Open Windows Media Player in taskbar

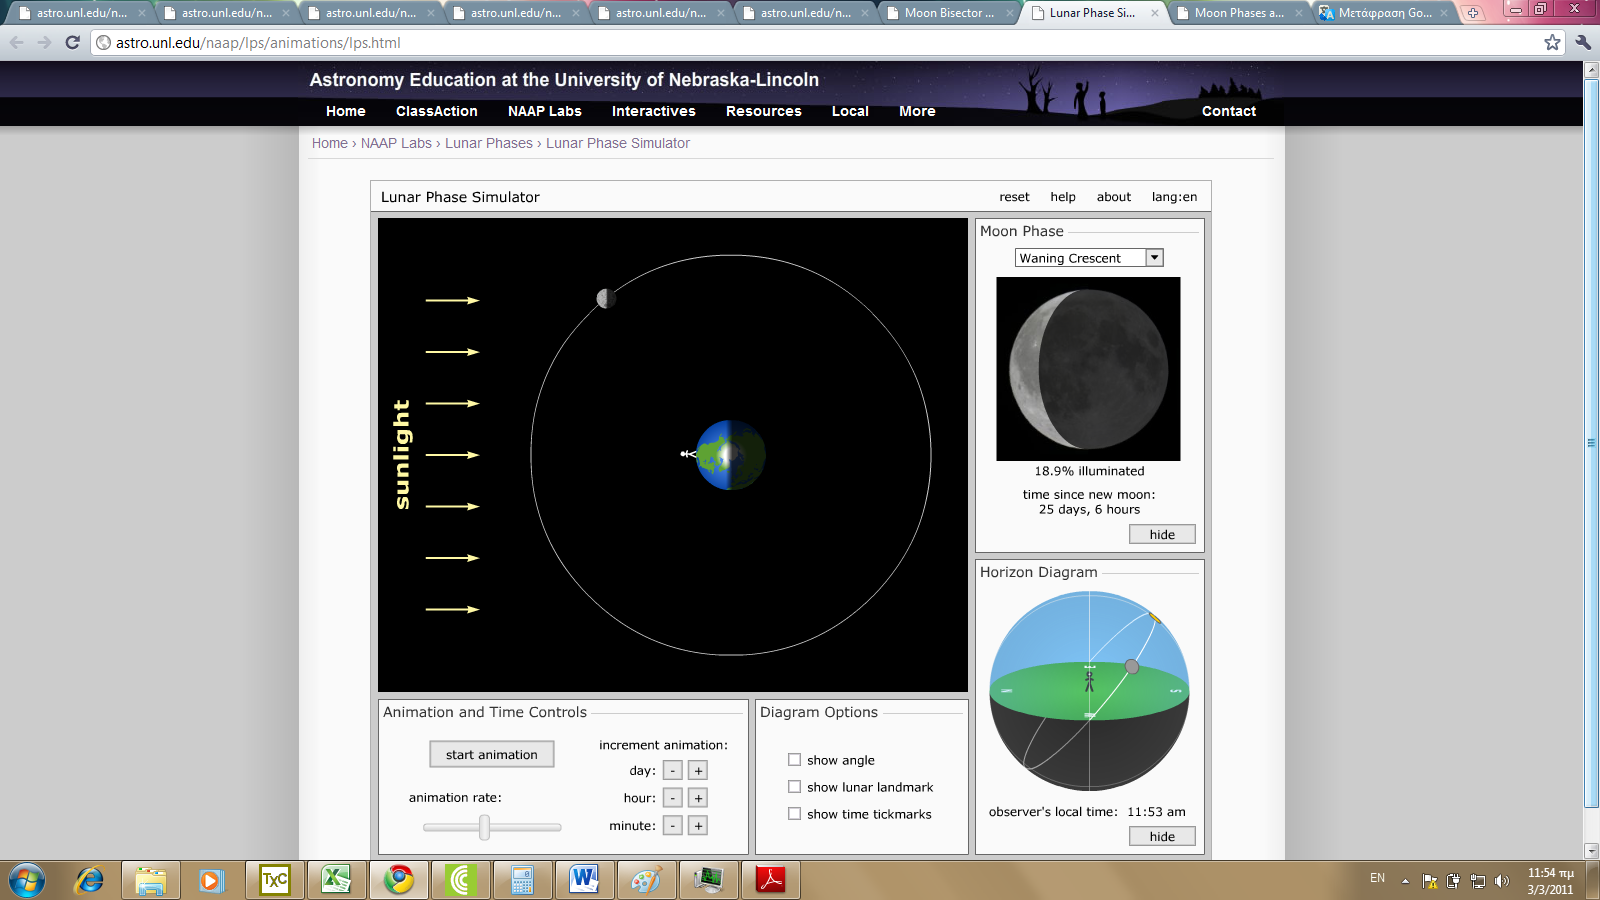(211, 880)
